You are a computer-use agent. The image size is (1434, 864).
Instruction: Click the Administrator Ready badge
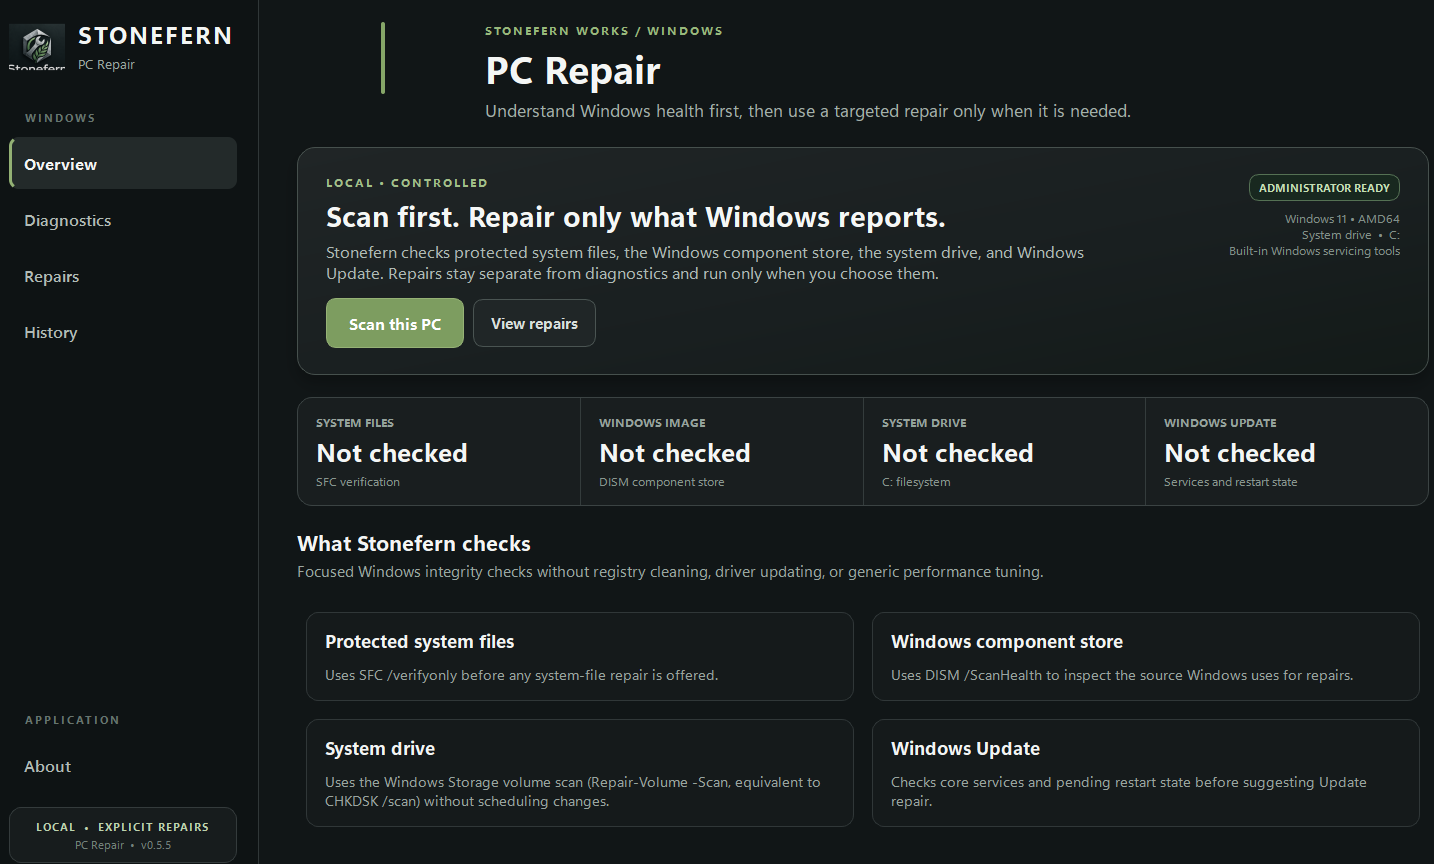pyautogui.click(x=1324, y=188)
